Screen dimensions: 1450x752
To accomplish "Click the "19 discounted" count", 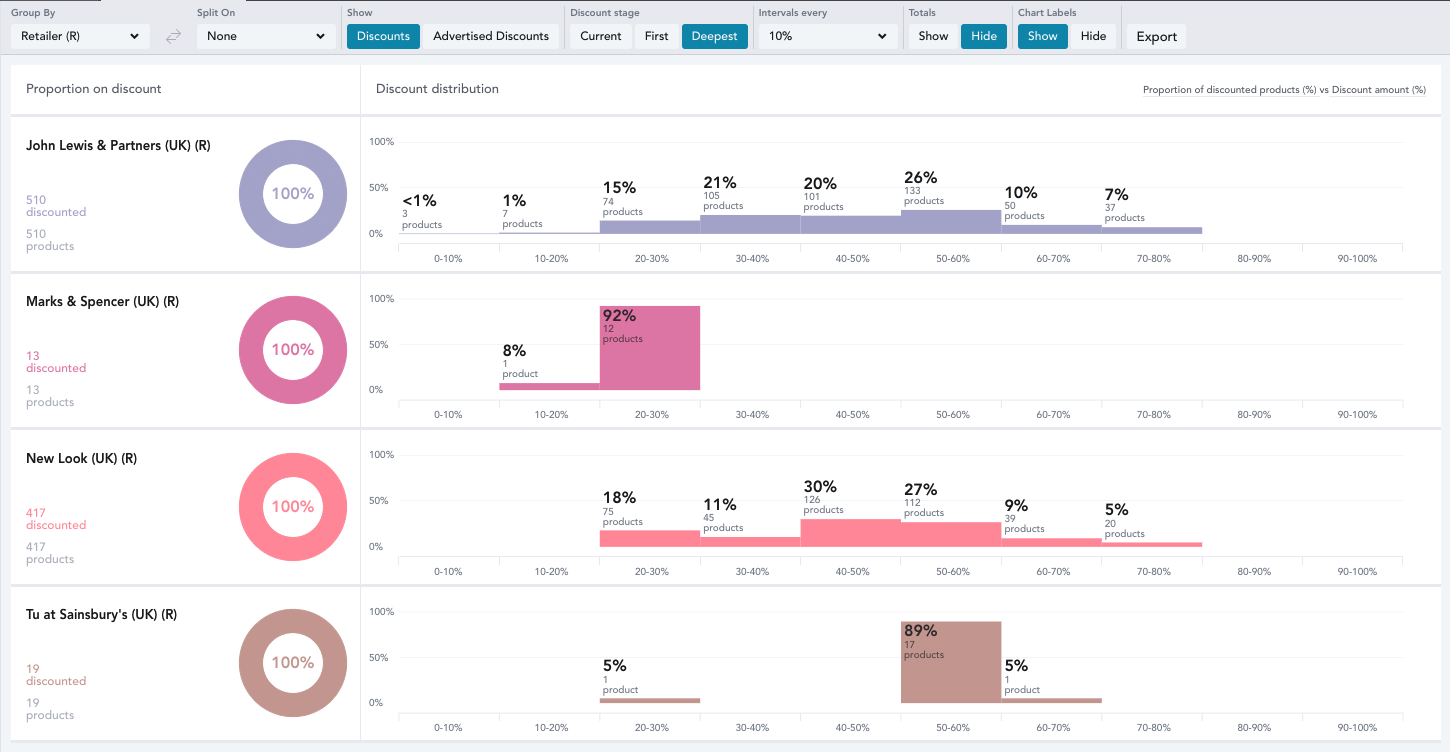I will (56, 675).
